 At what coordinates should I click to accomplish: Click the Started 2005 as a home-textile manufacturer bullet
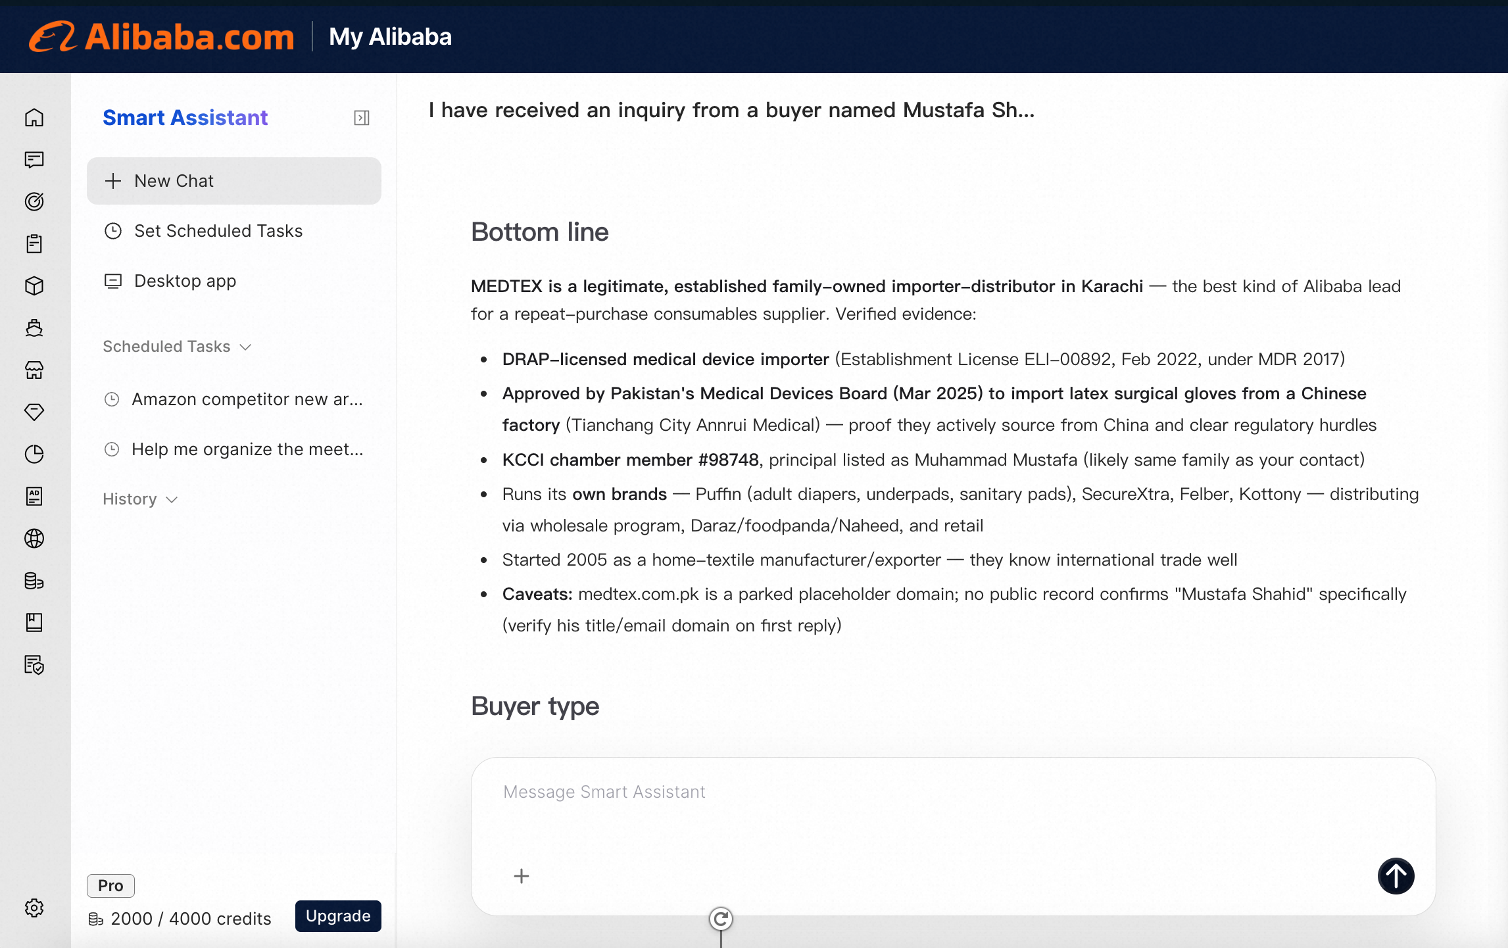[870, 560]
